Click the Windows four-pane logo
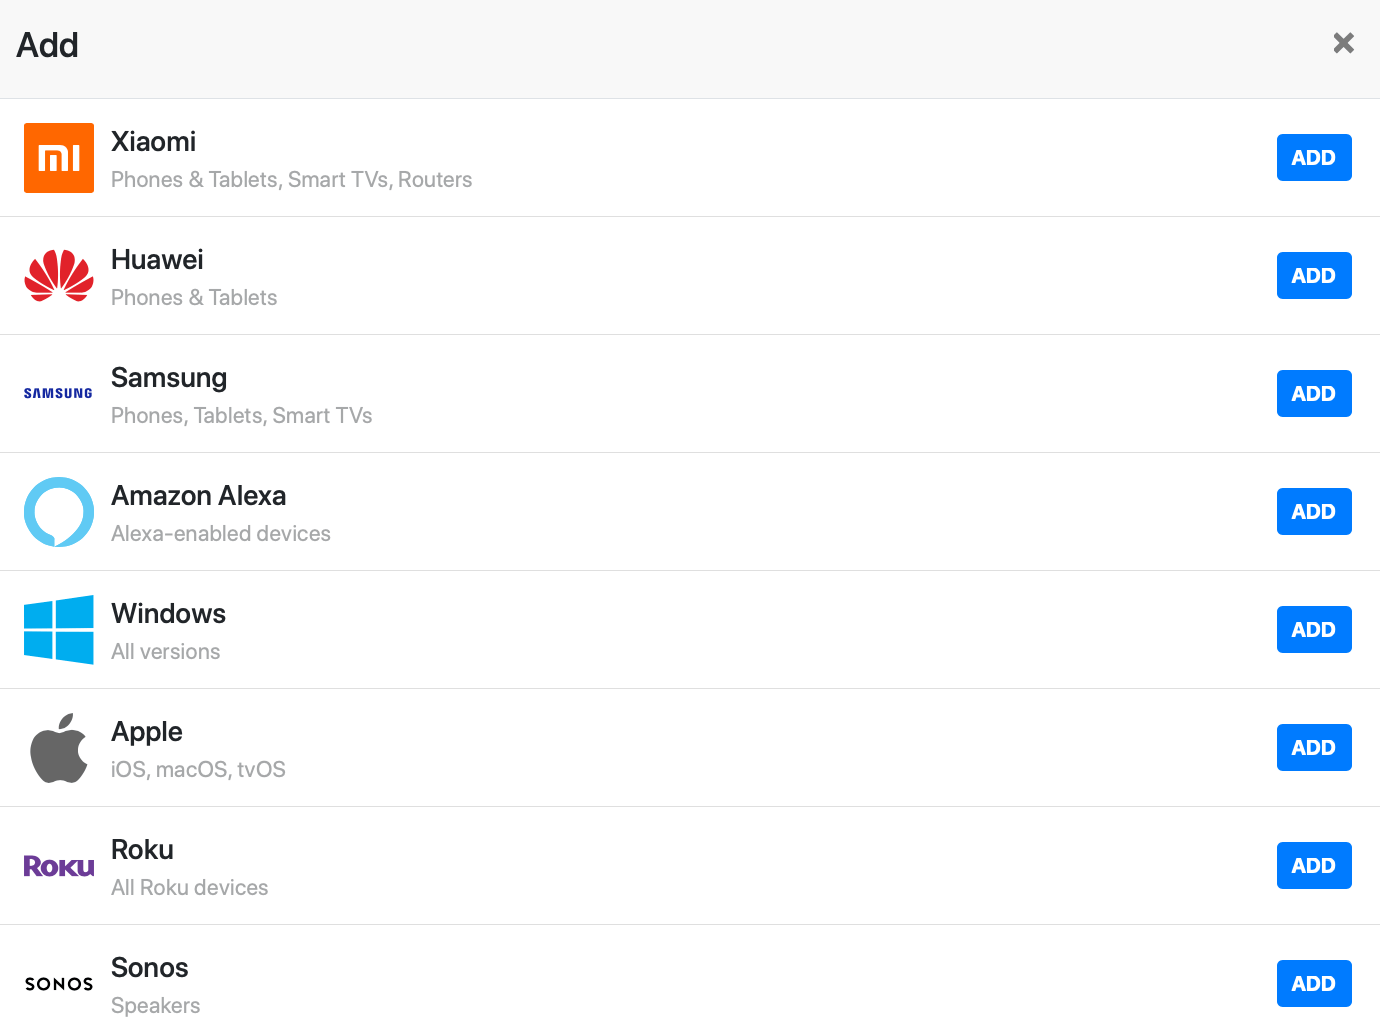 [x=59, y=630]
